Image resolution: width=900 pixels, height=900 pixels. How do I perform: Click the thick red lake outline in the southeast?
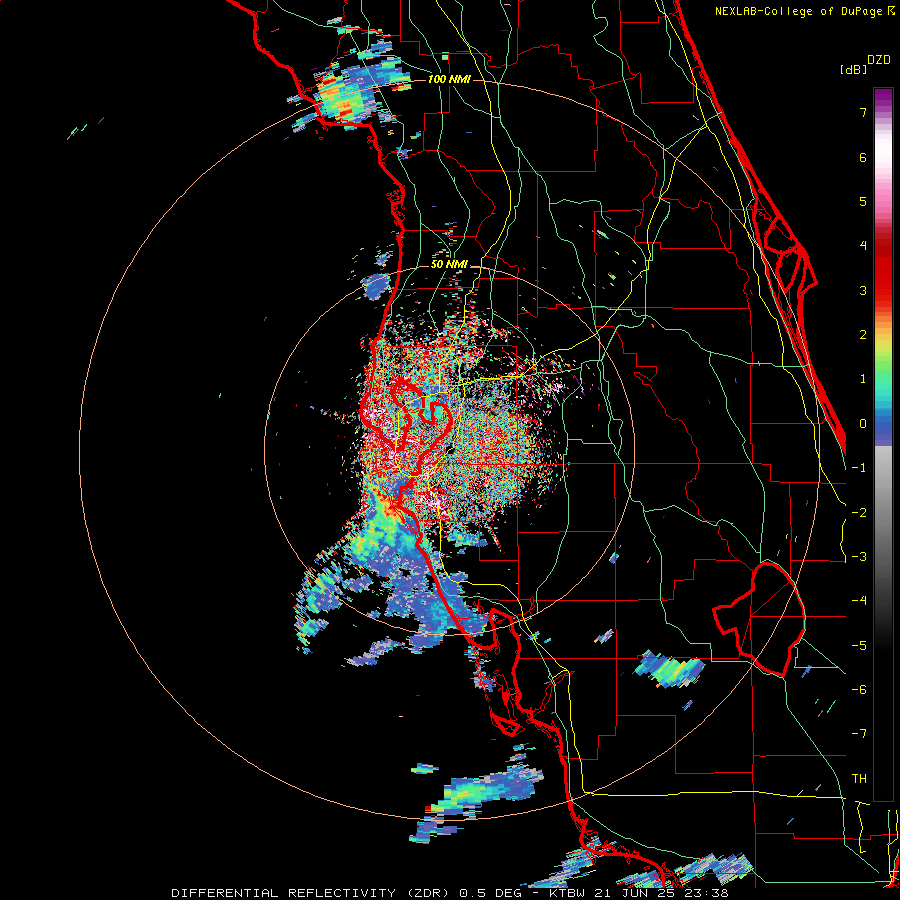point(759,619)
